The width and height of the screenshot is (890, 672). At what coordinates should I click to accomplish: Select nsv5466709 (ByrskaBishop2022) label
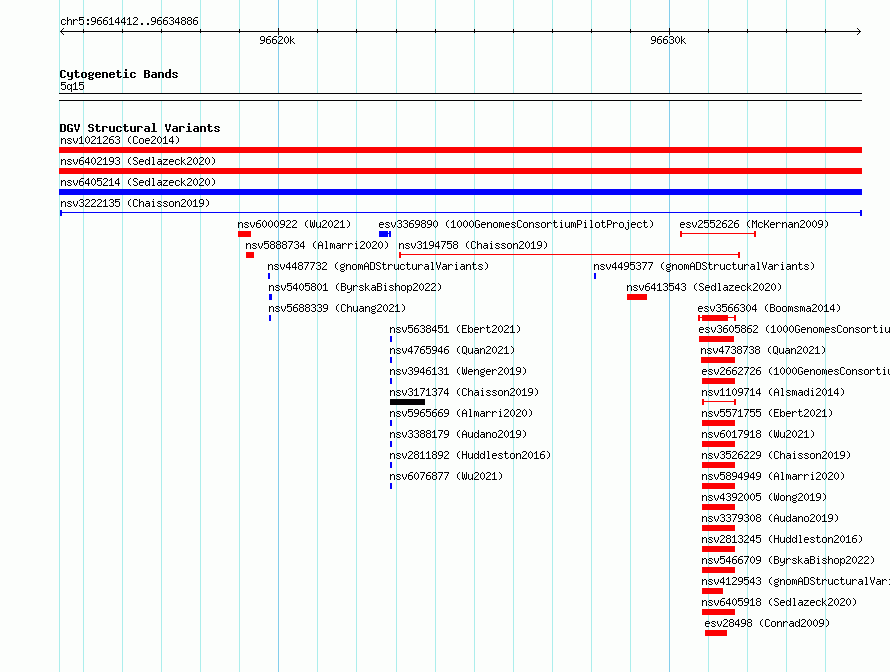click(788, 560)
